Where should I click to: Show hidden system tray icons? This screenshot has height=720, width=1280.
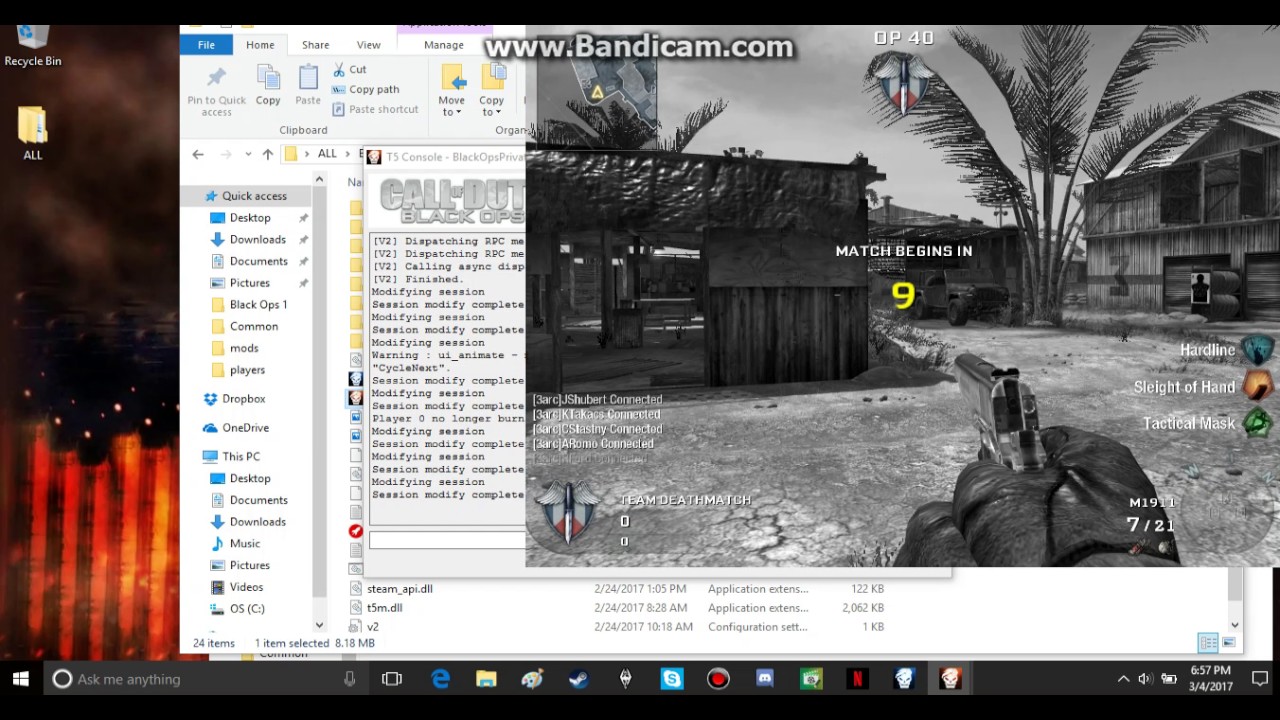(x=1123, y=679)
